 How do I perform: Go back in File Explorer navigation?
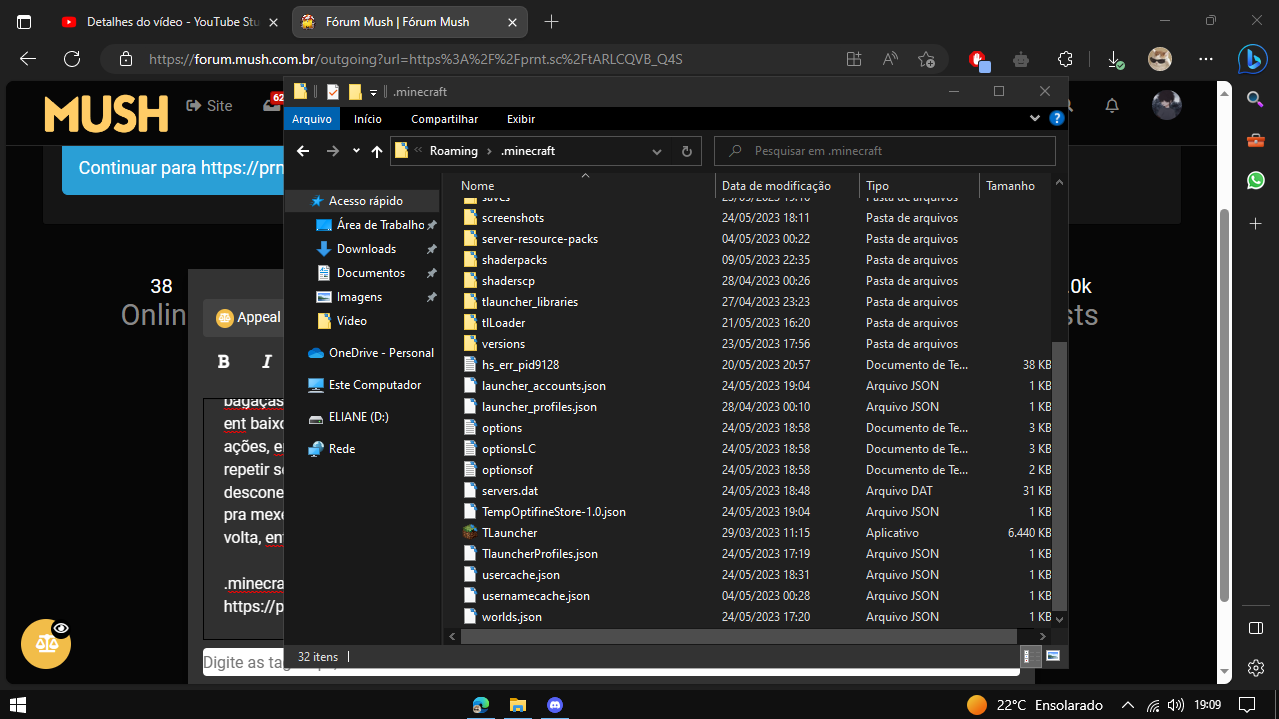tap(303, 151)
